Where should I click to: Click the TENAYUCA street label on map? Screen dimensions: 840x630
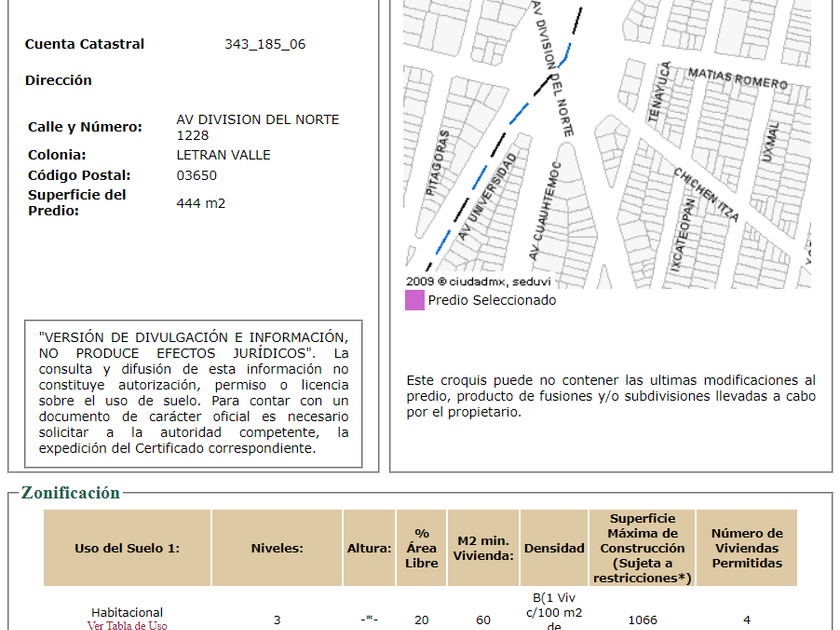point(659,92)
